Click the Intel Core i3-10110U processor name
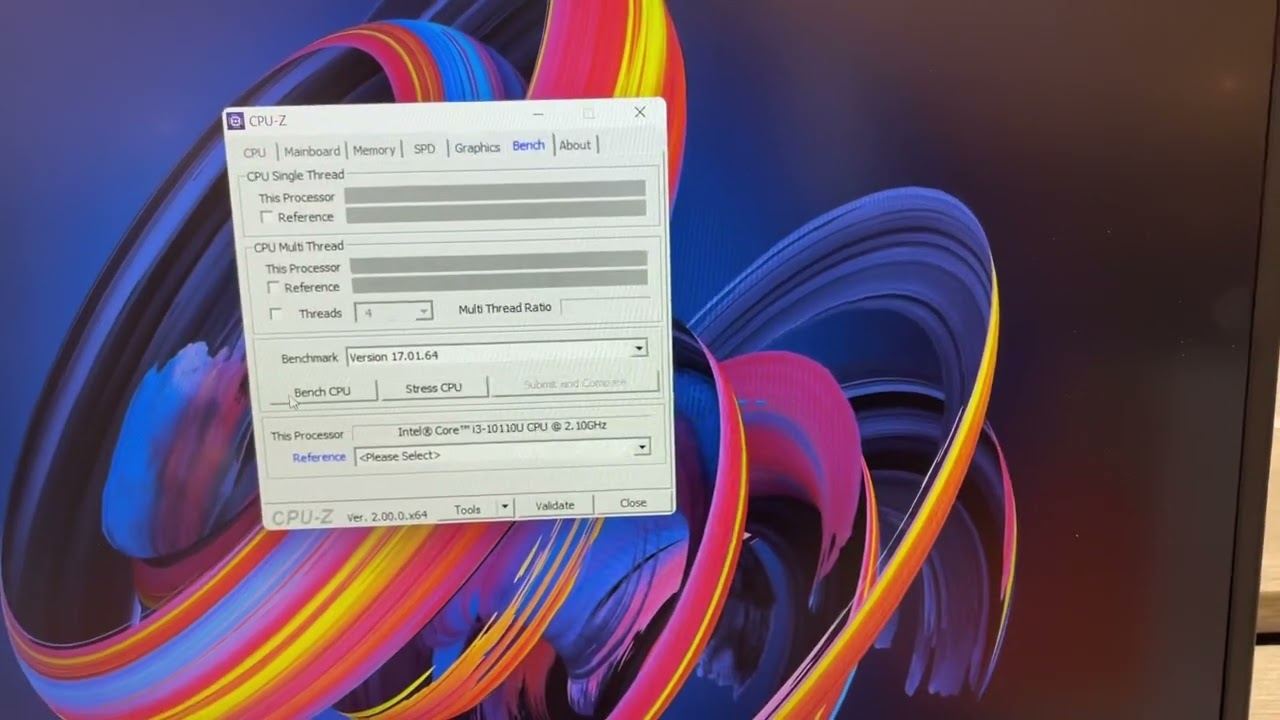Viewport: 1280px width, 720px height. [502, 428]
